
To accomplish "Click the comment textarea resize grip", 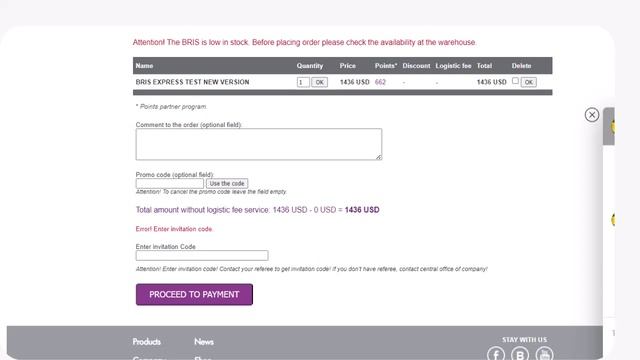I will pos(379,157).
